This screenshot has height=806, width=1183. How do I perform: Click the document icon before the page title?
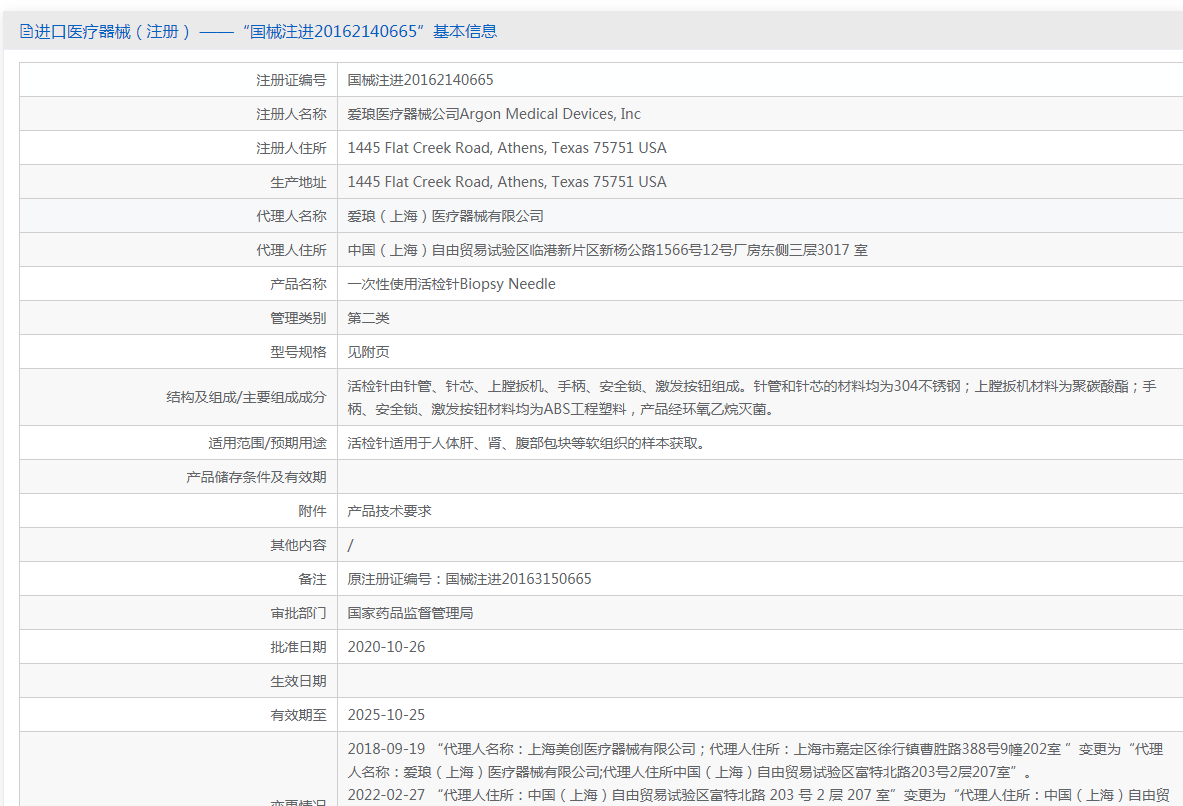26,32
